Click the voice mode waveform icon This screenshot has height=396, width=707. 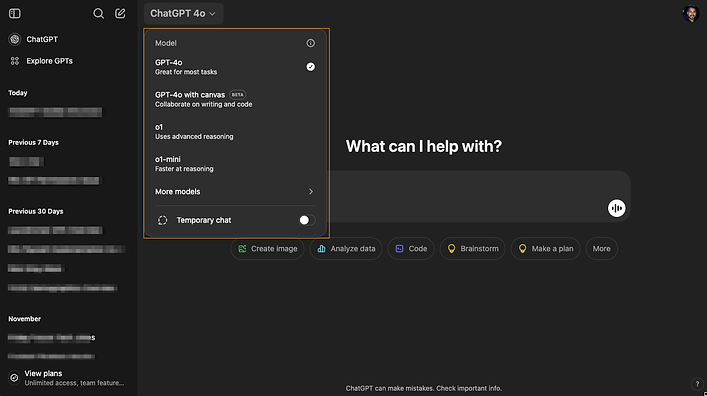616,208
